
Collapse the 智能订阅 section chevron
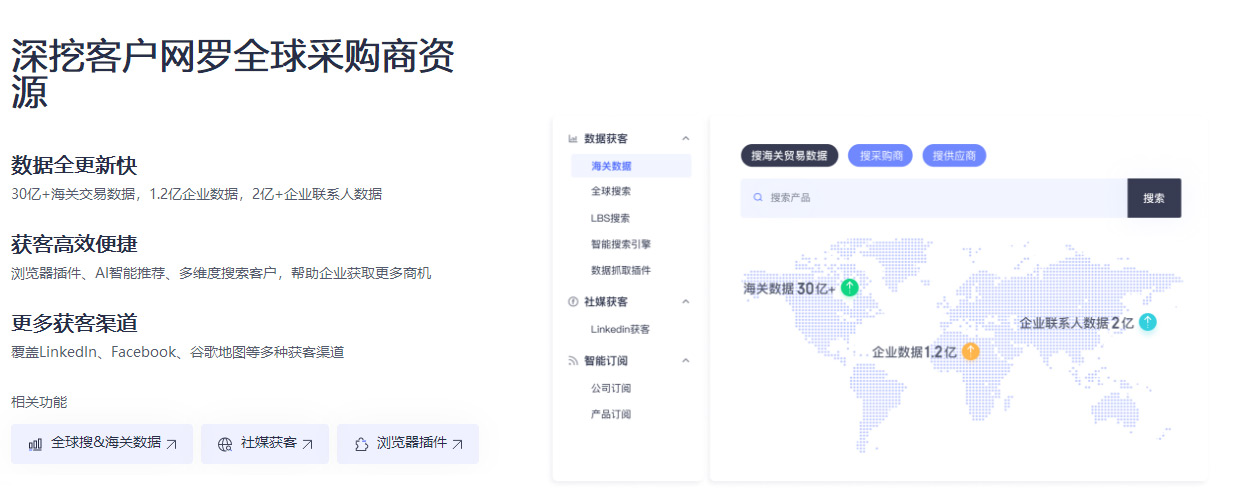(685, 360)
